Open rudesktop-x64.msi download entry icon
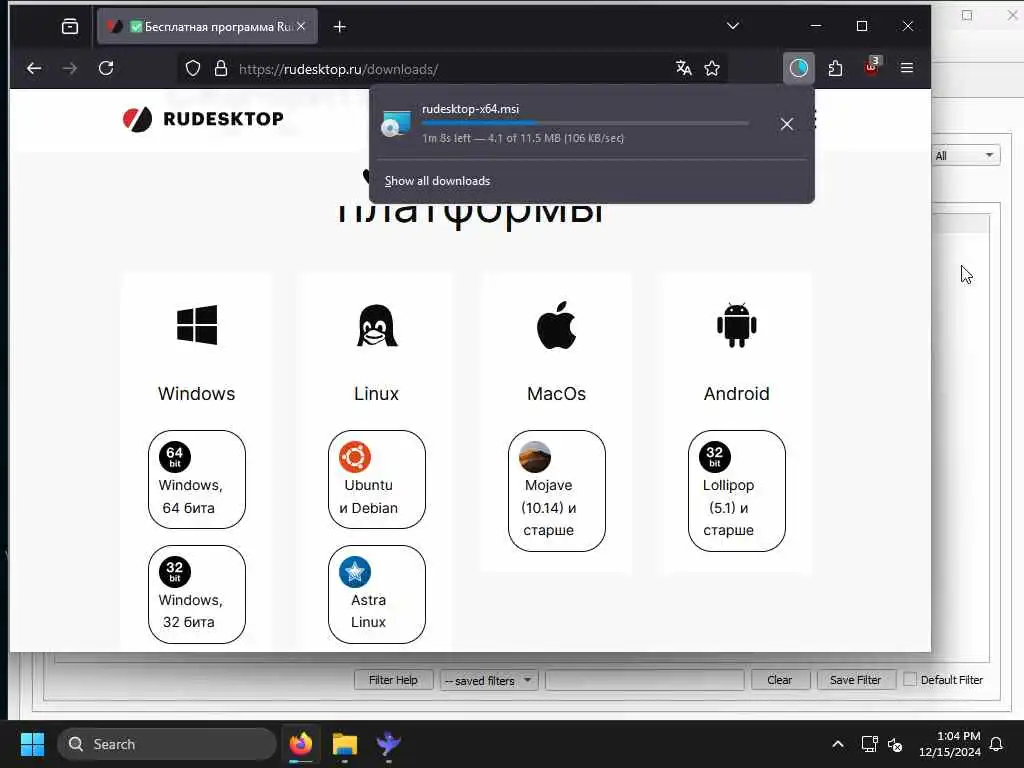This screenshot has width=1024, height=768. [396, 123]
